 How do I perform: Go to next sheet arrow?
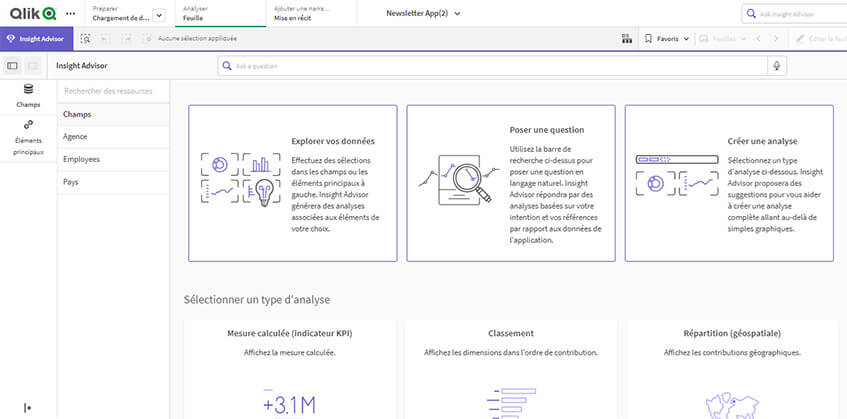(x=776, y=39)
